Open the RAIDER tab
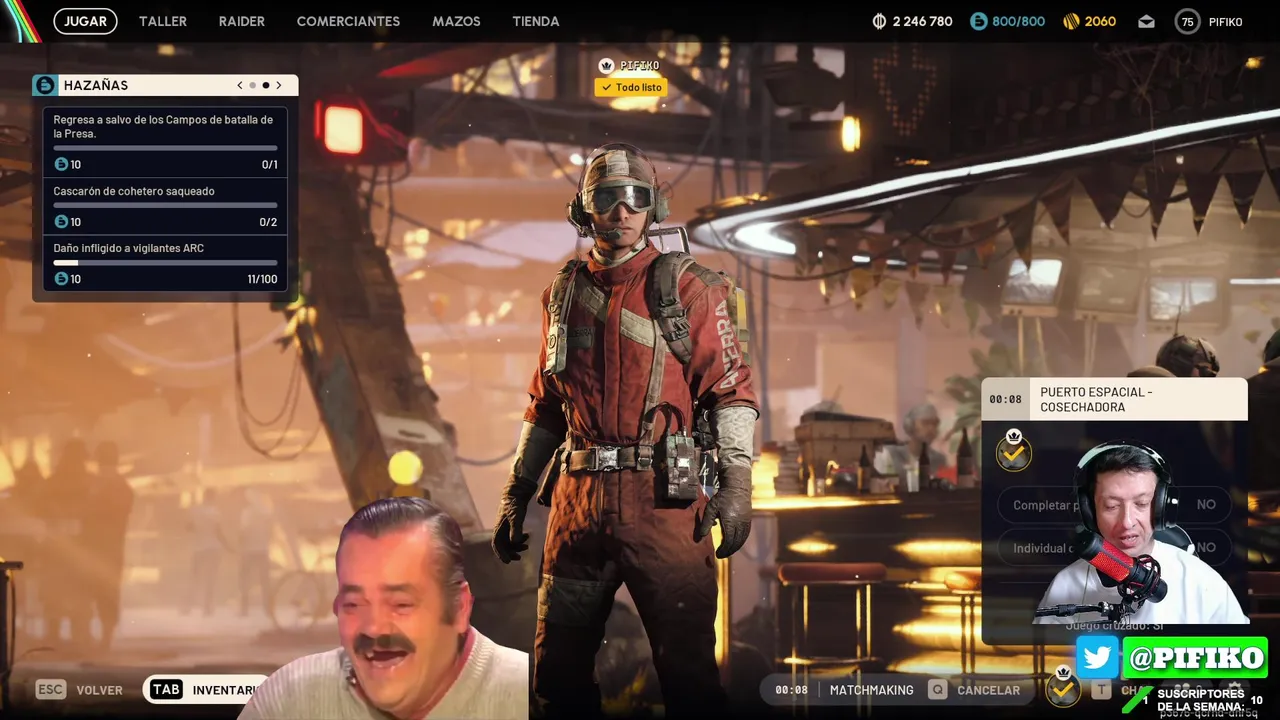The width and height of the screenshot is (1280, 720). [242, 21]
